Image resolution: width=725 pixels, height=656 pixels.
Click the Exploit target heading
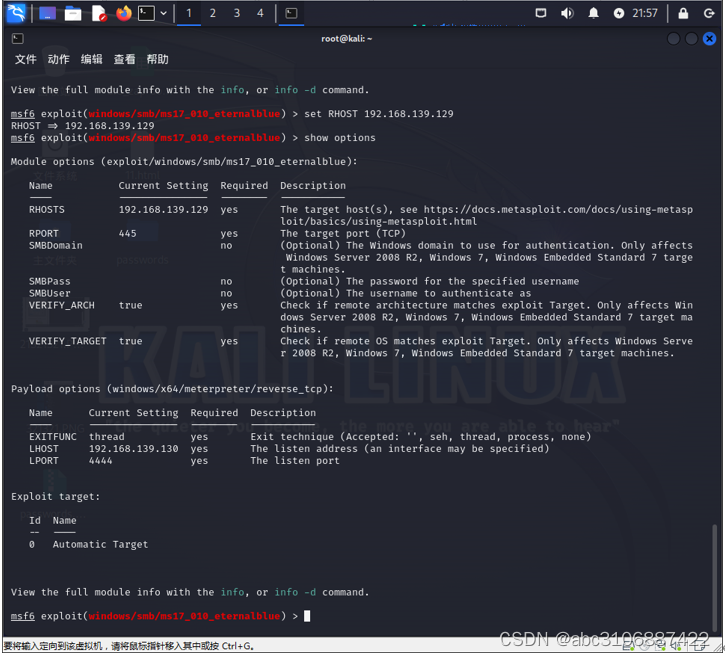[55, 497]
